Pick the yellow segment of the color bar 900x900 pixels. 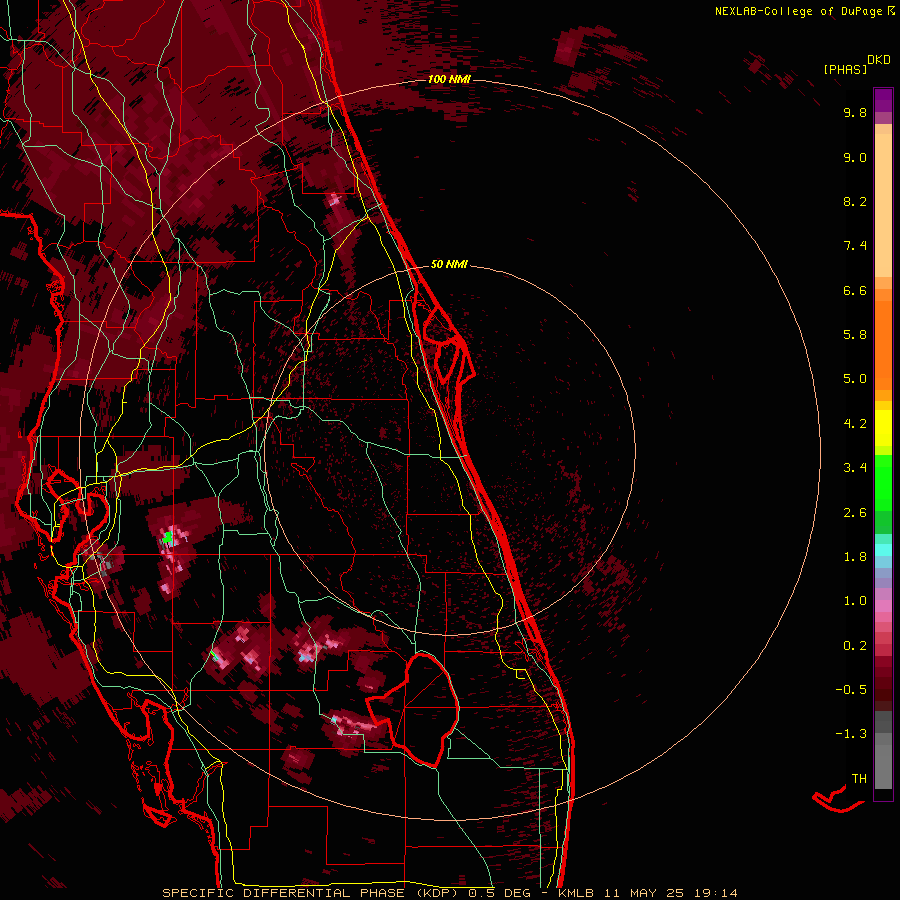click(883, 428)
